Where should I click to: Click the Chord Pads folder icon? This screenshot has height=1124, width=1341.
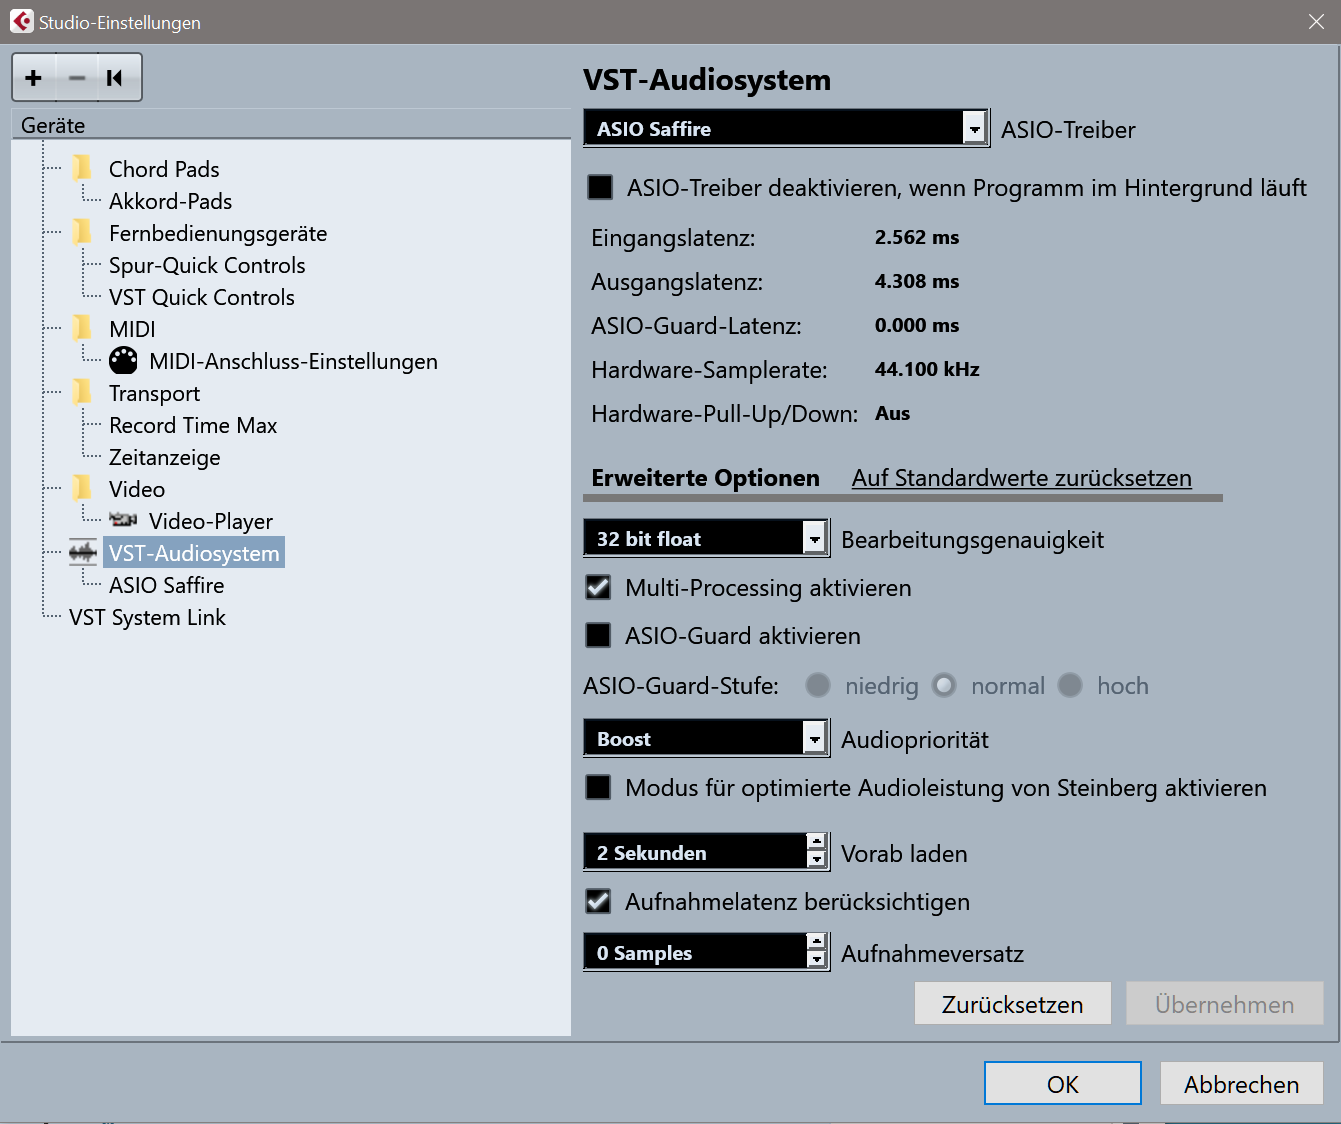[x=83, y=168]
